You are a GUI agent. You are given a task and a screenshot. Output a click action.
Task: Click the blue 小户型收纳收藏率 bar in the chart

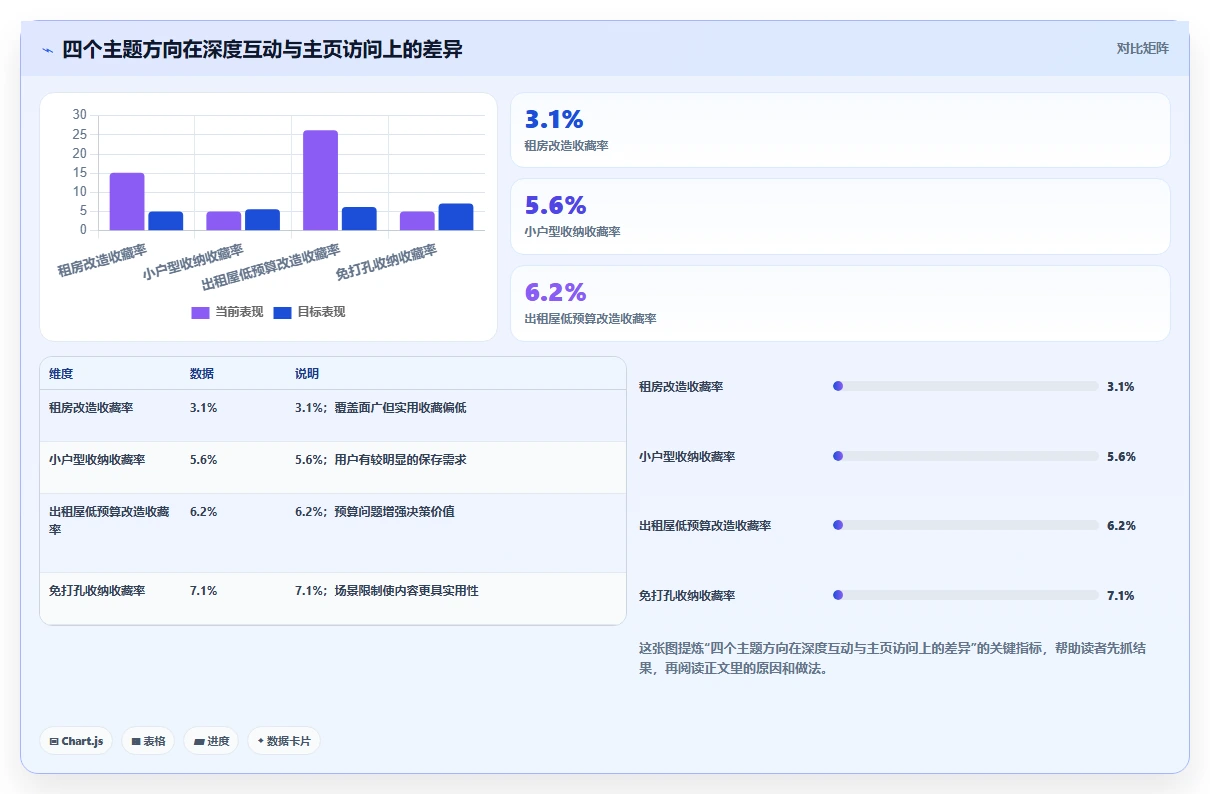[262, 219]
